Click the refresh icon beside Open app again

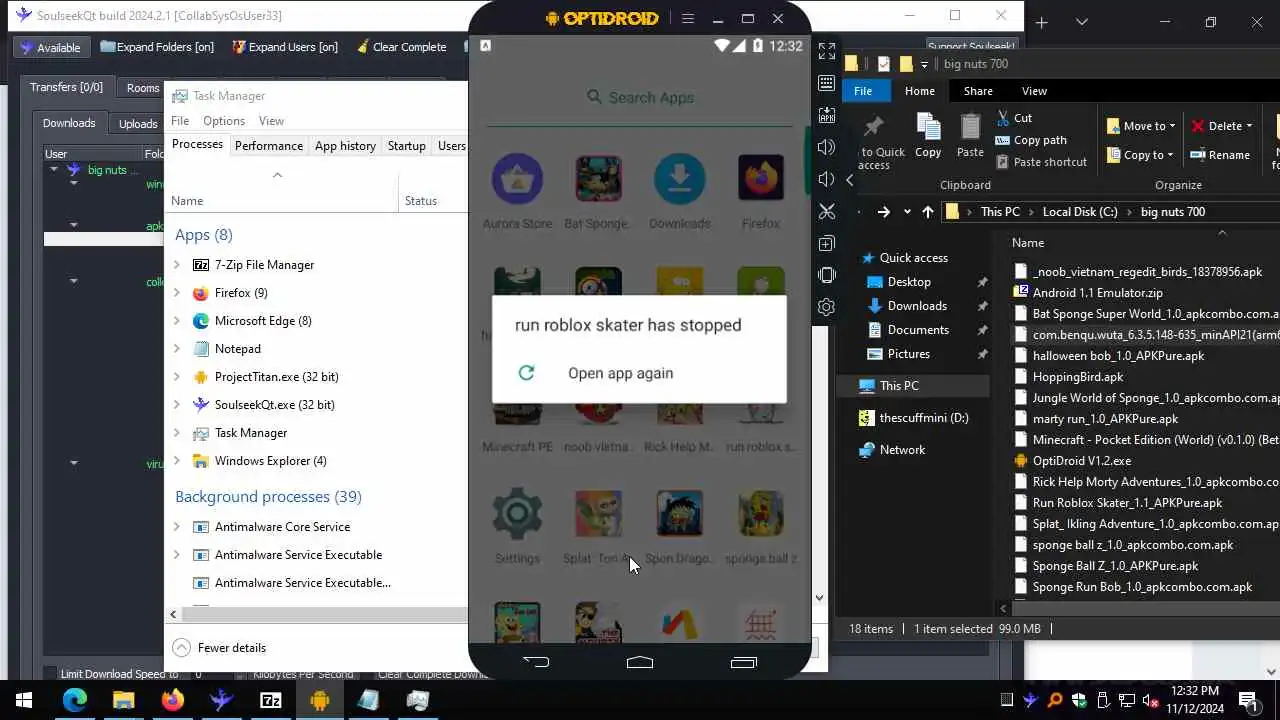click(x=526, y=373)
